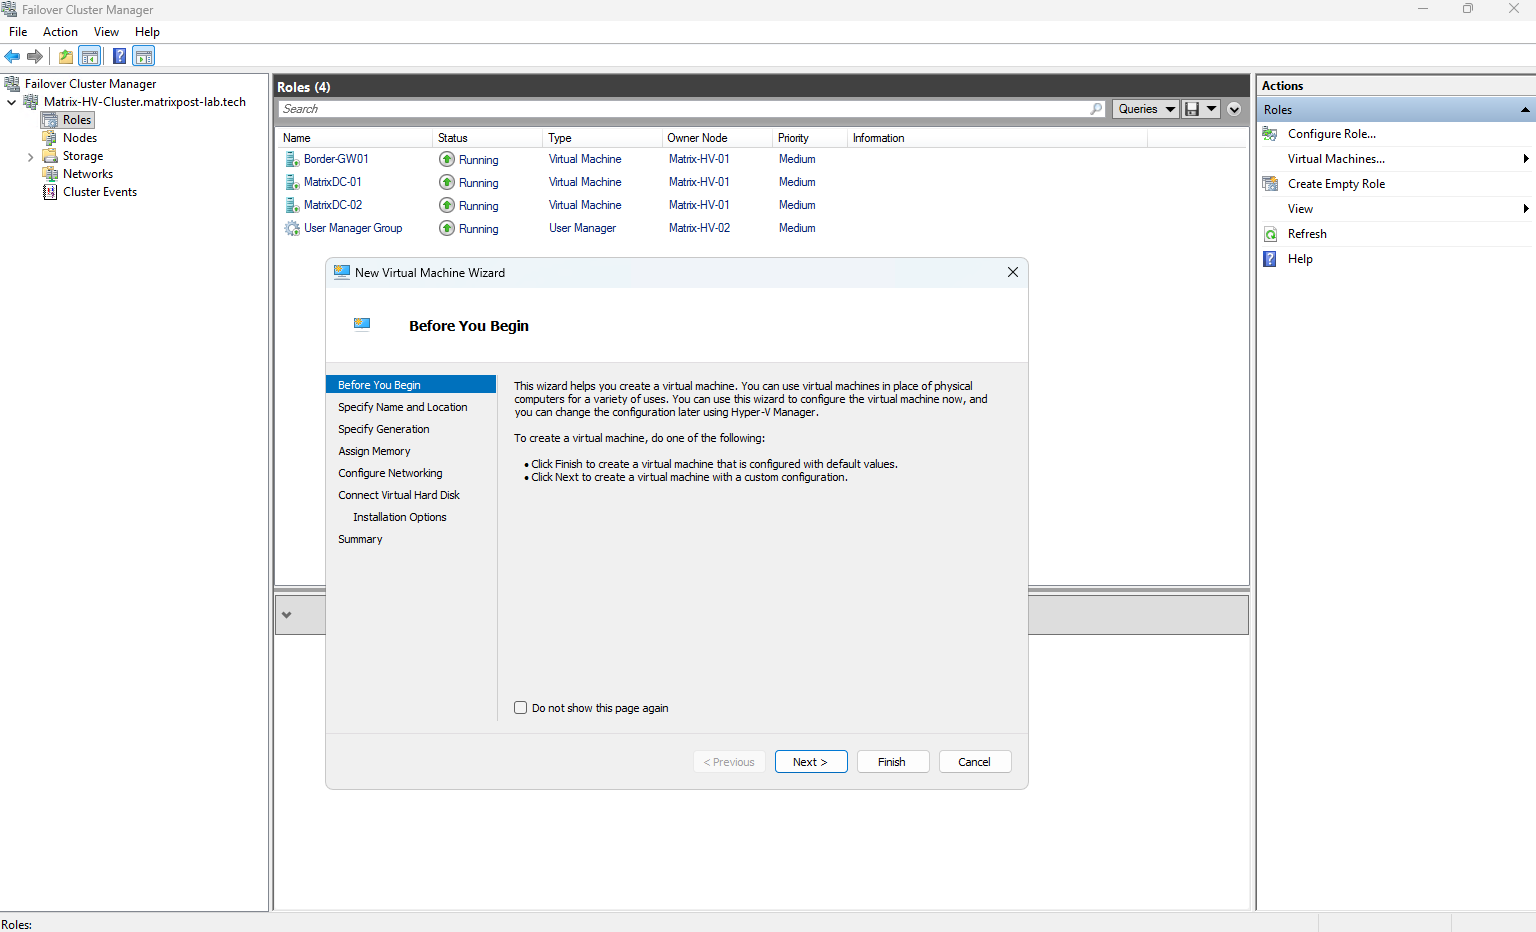This screenshot has height=932, width=1536.
Task: Select the Border-GW01 role row
Action: tap(712, 159)
